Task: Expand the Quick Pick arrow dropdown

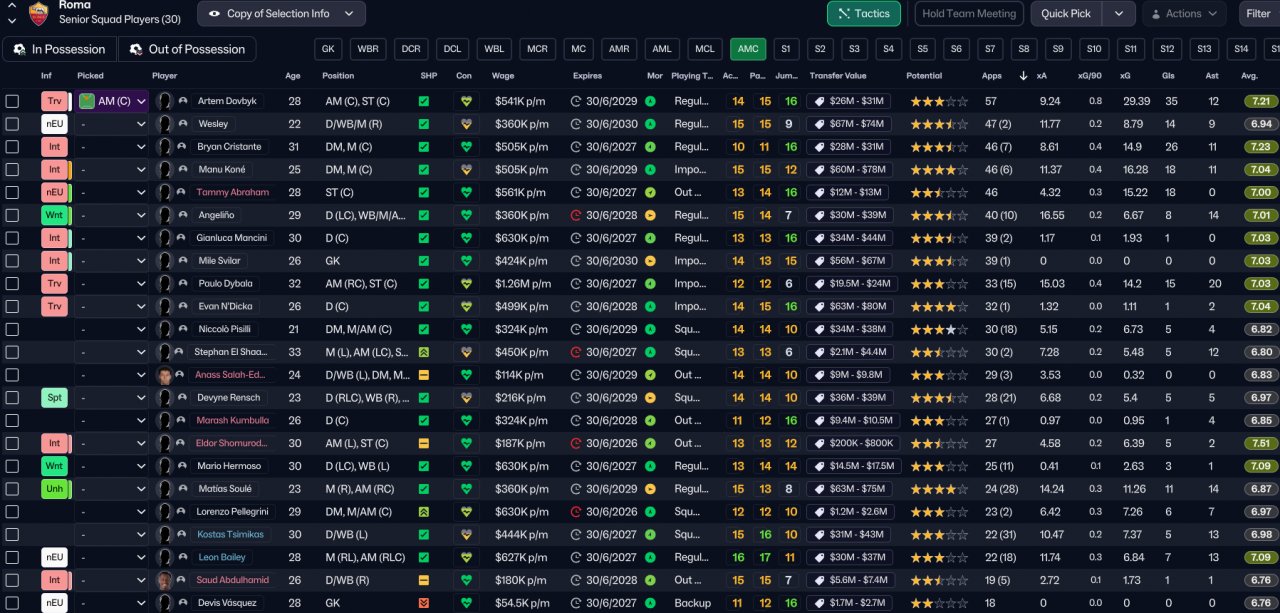Action: coord(1119,14)
